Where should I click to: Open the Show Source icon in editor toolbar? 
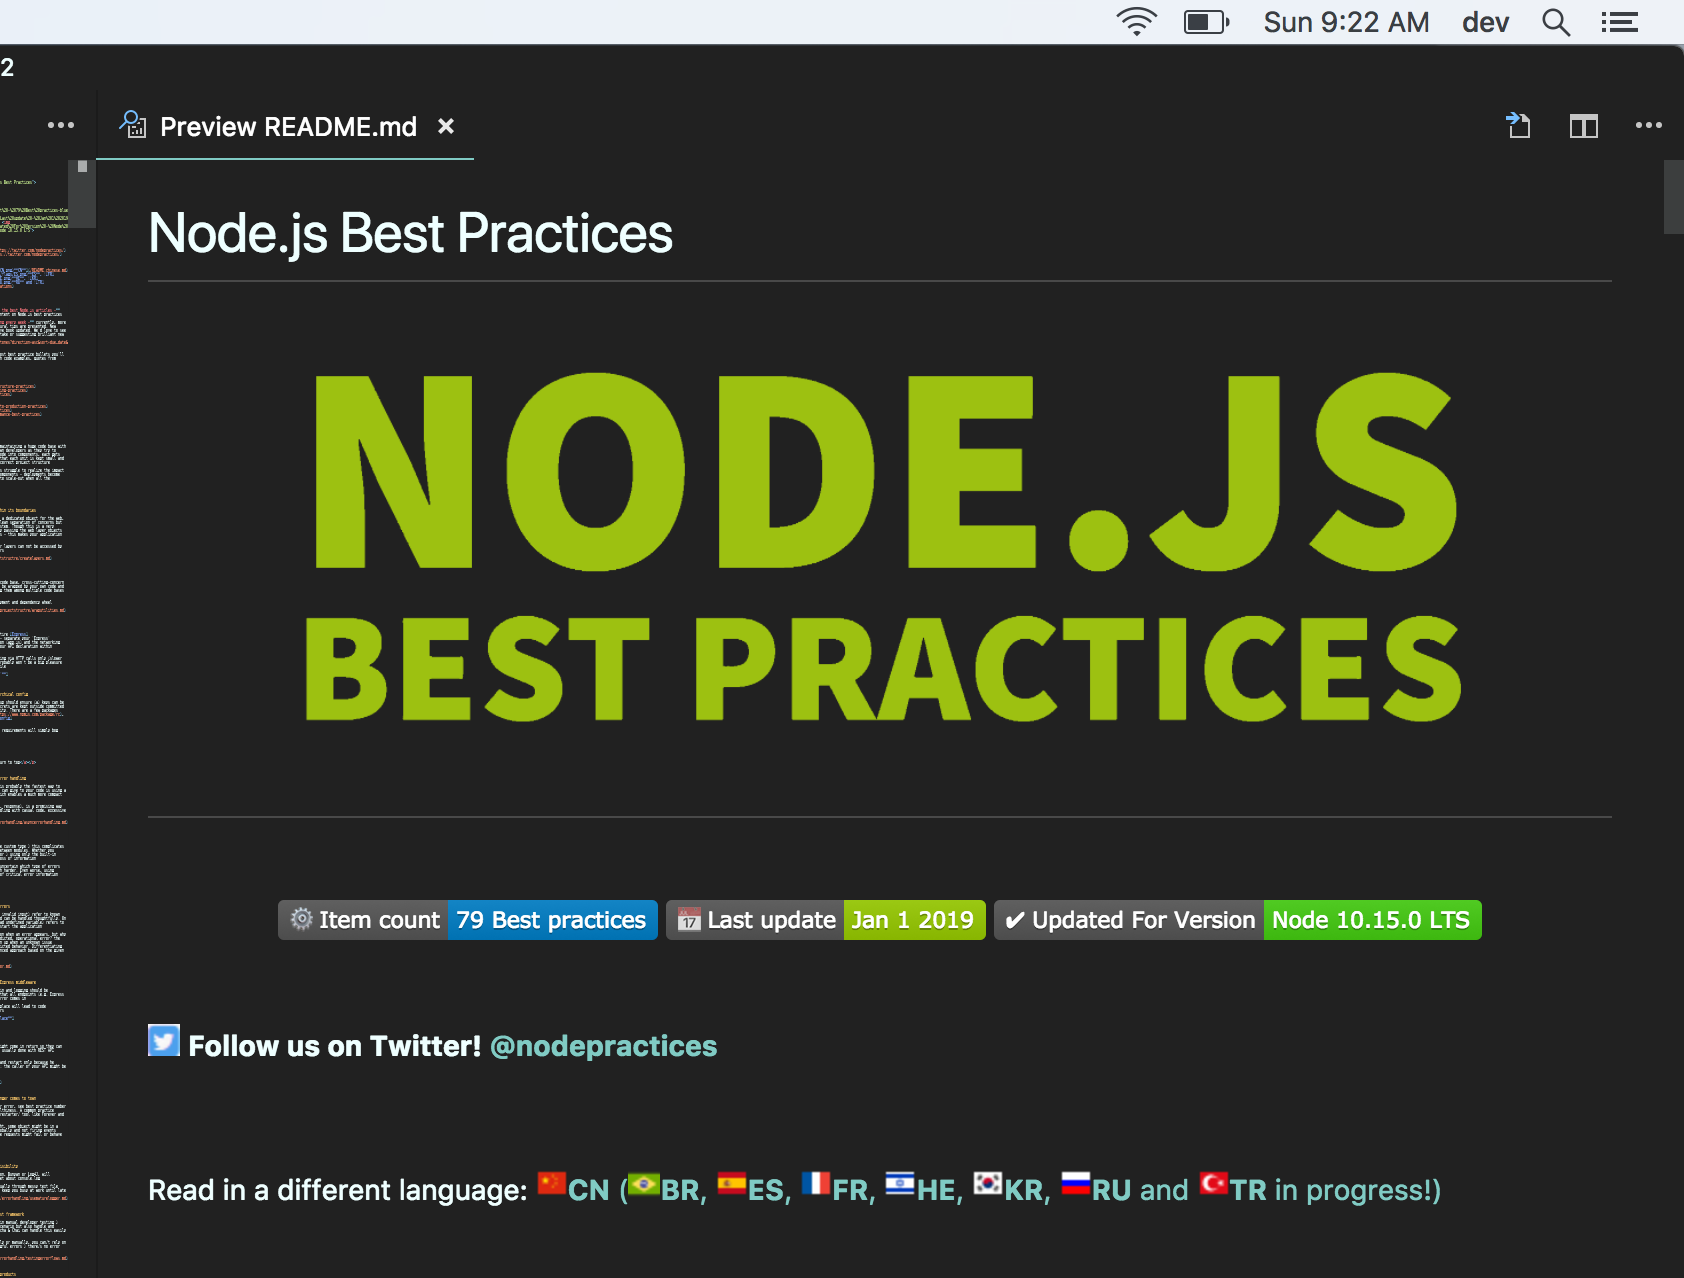[x=1519, y=125]
